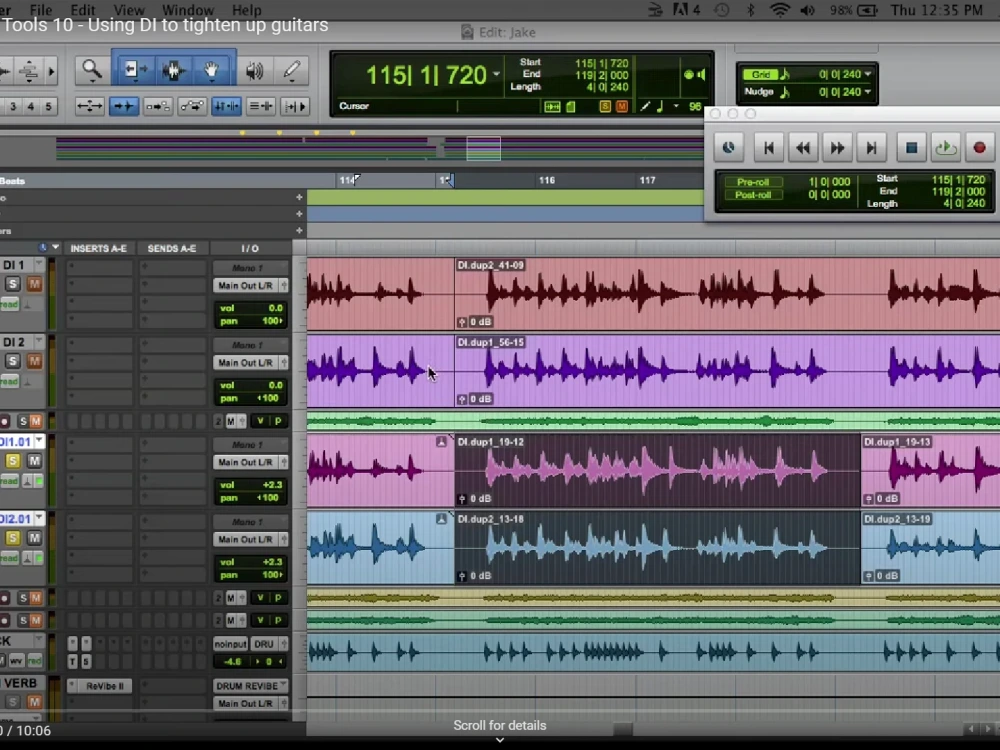Select the Scrubber speaker tool
The width and height of the screenshot is (1000, 750).
(x=254, y=71)
